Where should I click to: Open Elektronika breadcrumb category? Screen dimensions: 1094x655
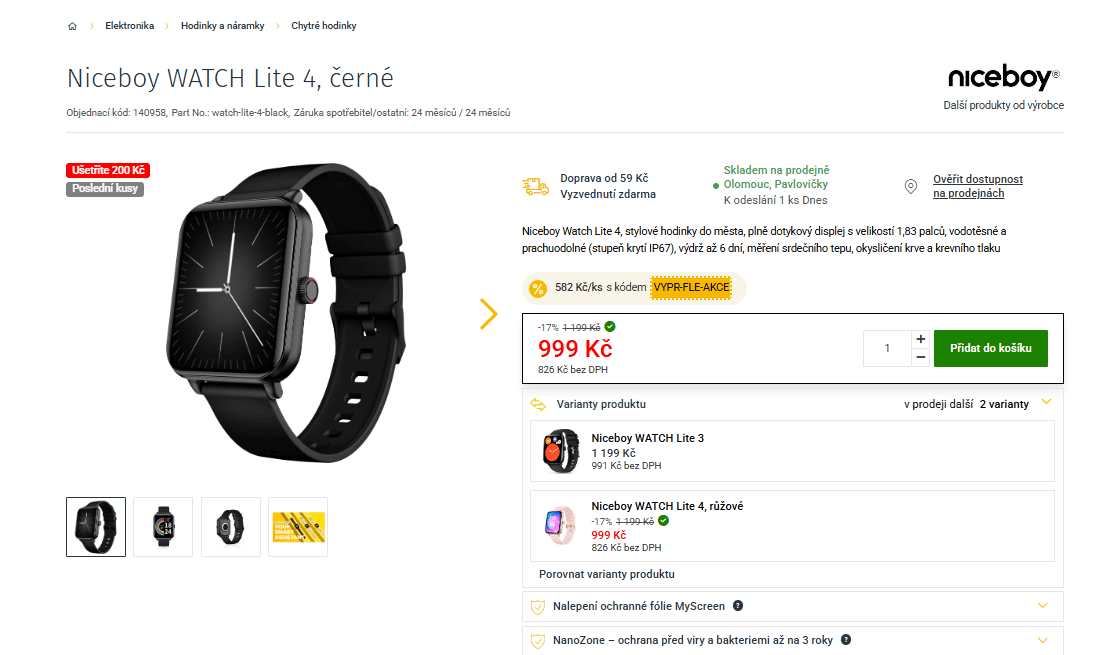click(x=130, y=26)
